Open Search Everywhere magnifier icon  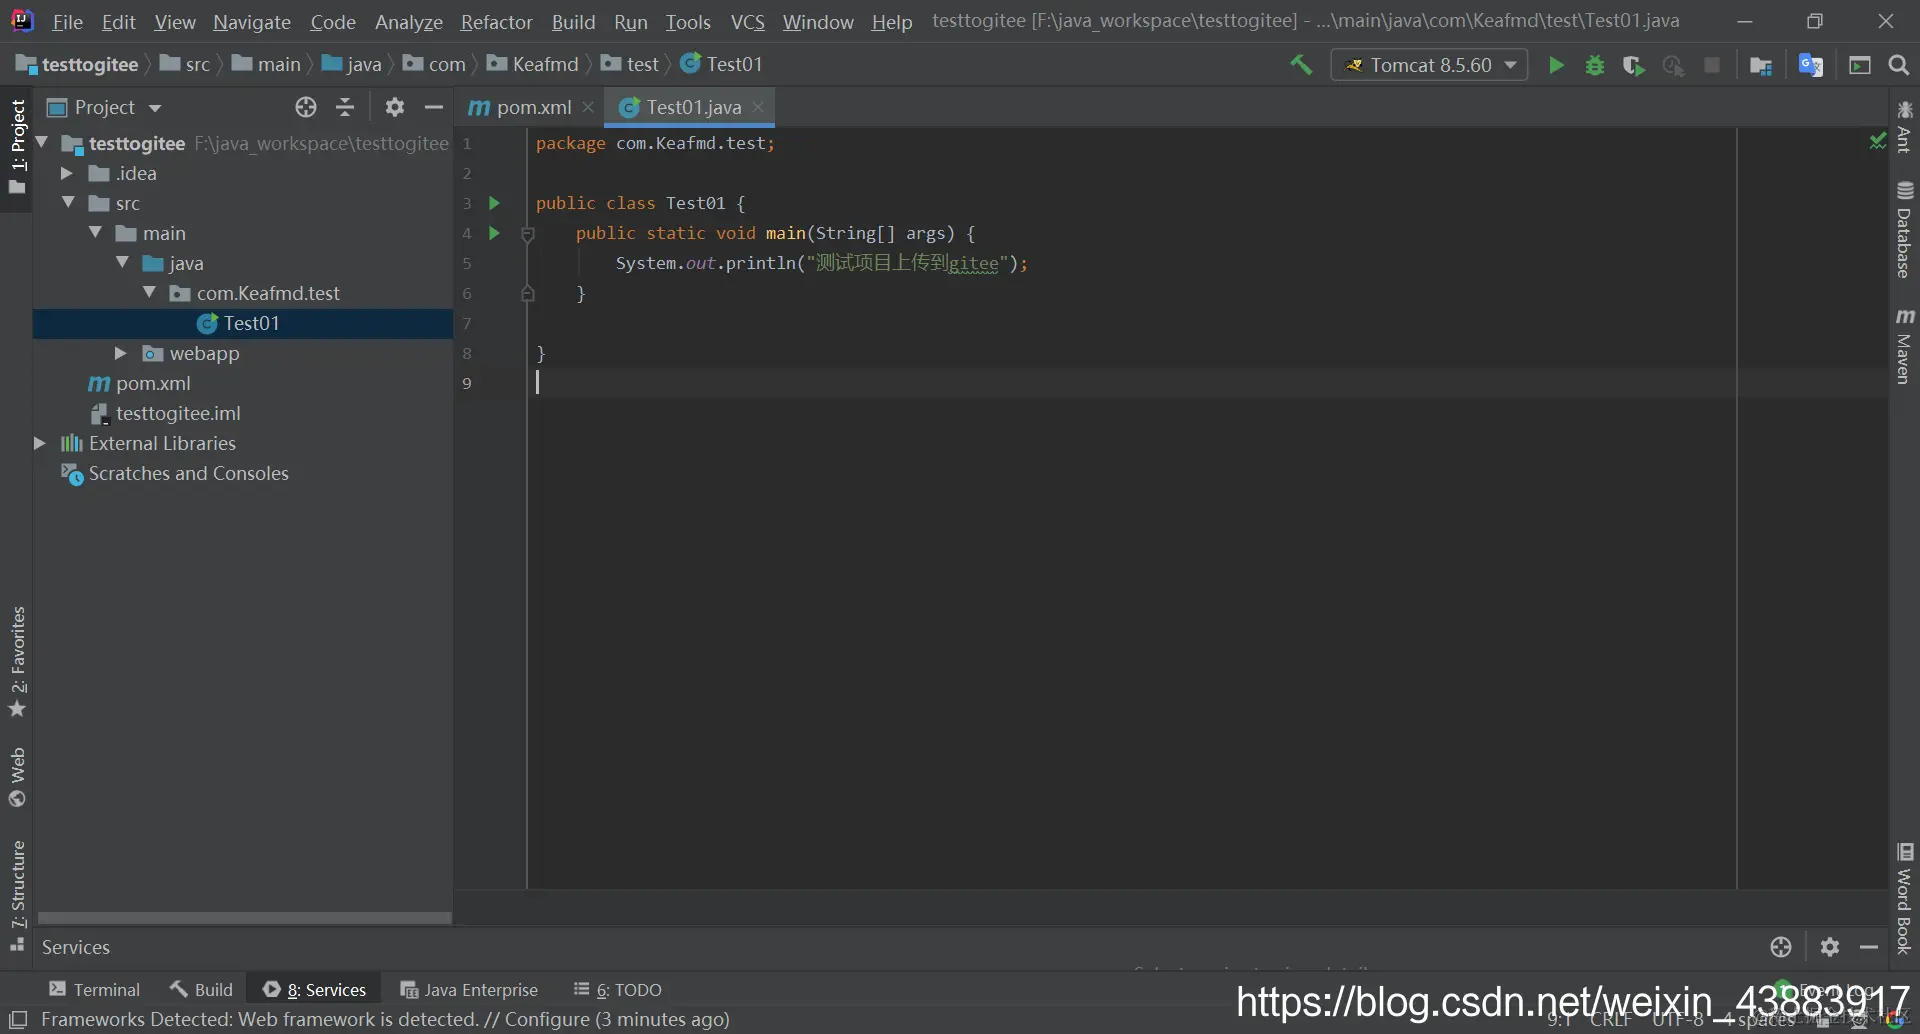(x=1899, y=65)
